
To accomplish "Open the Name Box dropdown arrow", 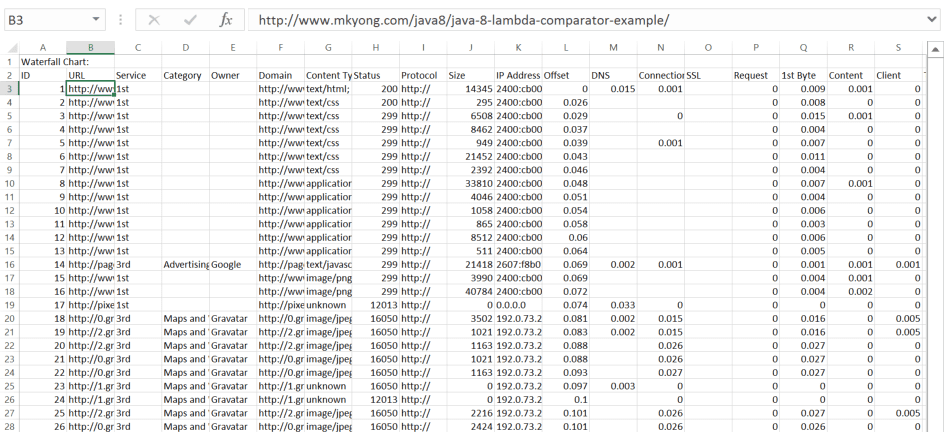I will [95, 20].
